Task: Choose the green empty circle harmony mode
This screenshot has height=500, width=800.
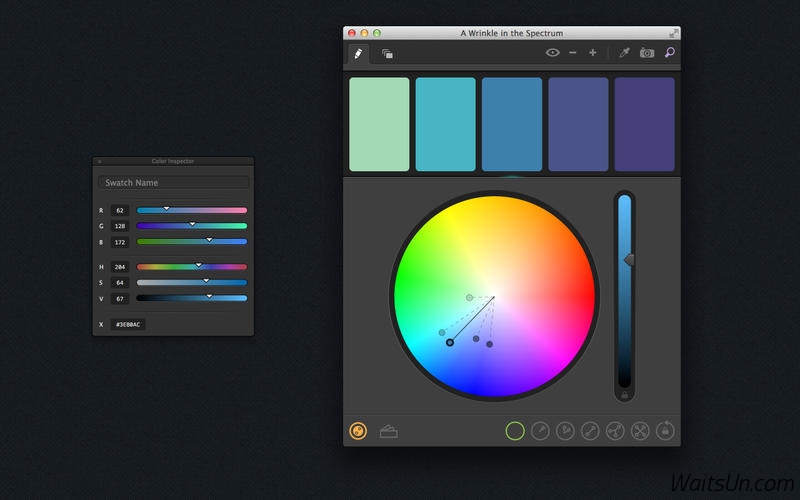Action: pos(515,431)
